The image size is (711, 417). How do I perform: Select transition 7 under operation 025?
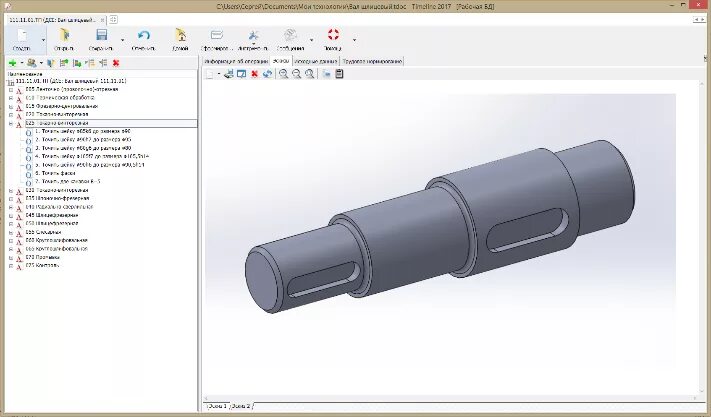pyautogui.click(x=68, y=182)
